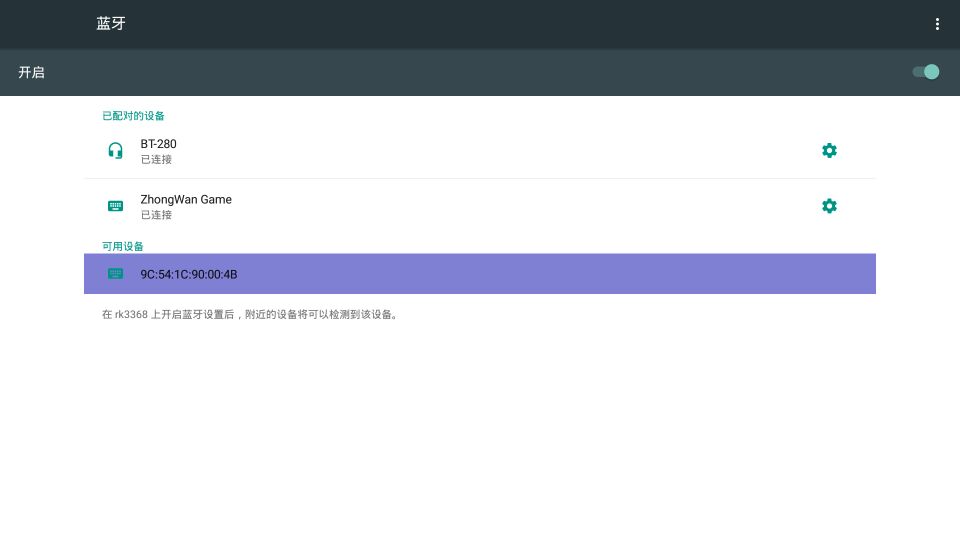Click 已连接 status under ZhongWan Game
This screenshot has width=960, height=540.
[x=156, y=215]
